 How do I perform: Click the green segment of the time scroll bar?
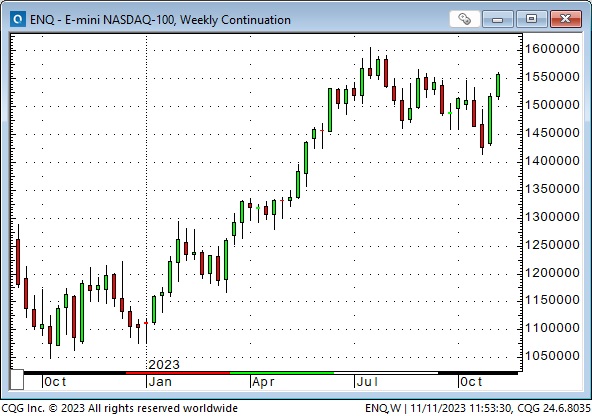point(282,373)
